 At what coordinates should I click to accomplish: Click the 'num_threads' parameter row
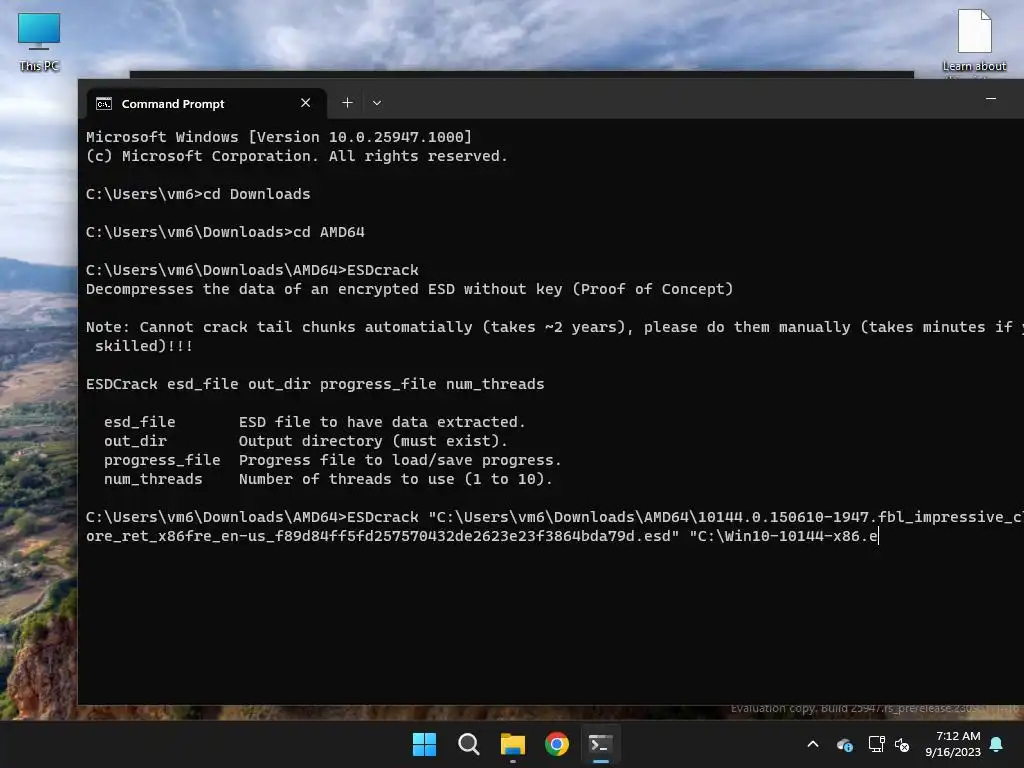[x=328, y=479]
